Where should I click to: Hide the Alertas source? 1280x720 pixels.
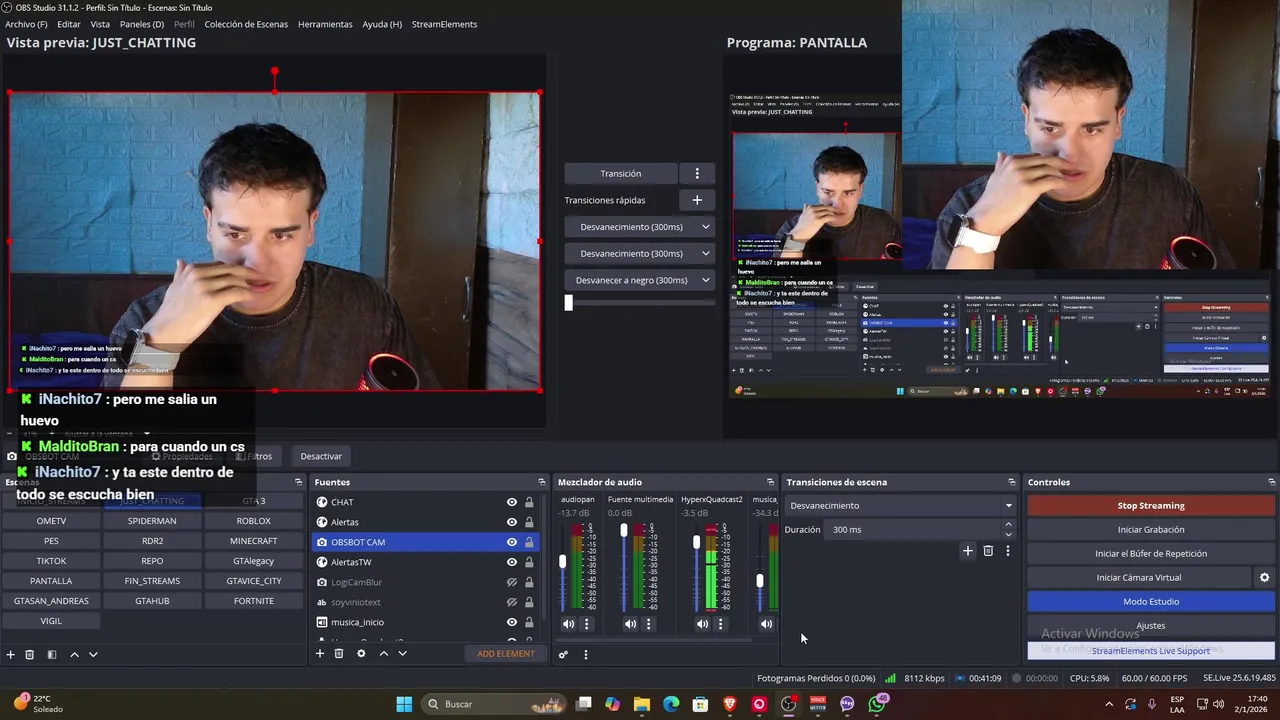coord(512,522)
